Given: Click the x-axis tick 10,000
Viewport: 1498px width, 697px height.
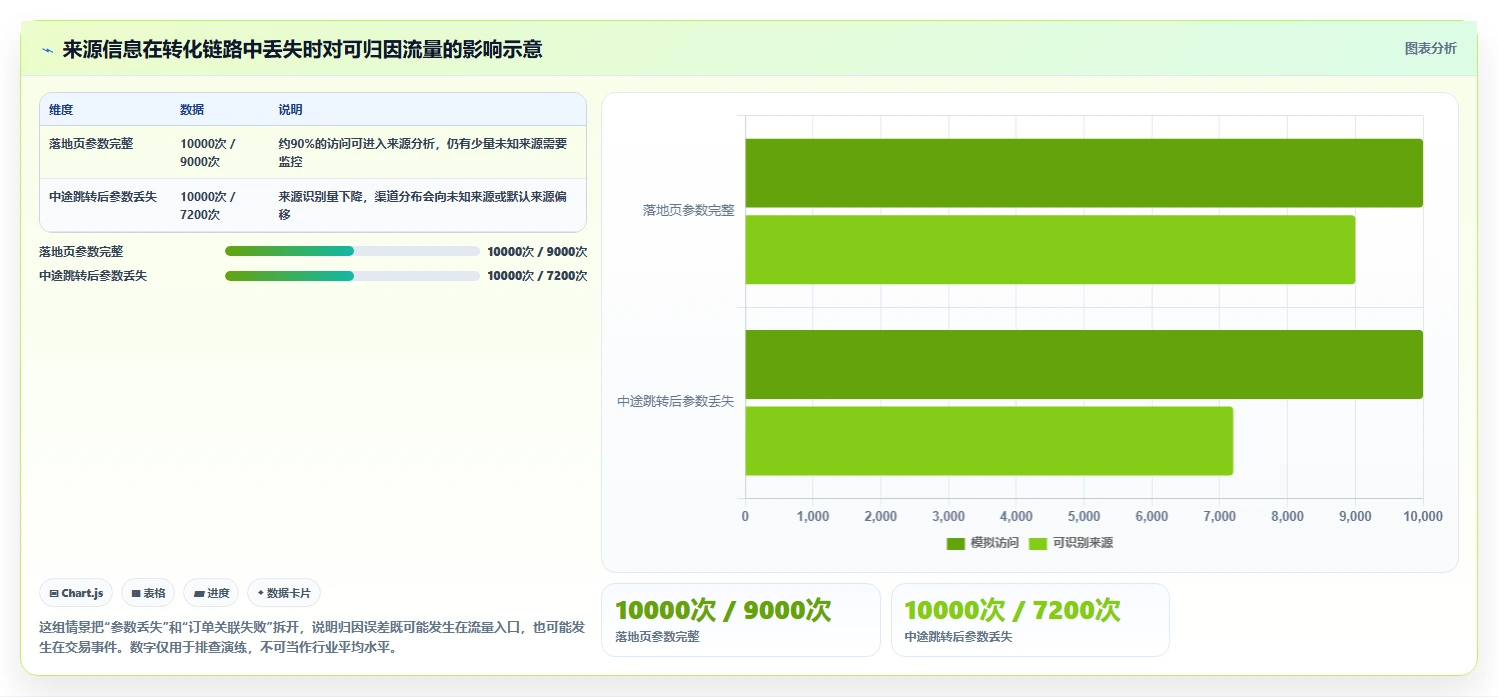Looking at the screenshot, I should point(1423,517).
